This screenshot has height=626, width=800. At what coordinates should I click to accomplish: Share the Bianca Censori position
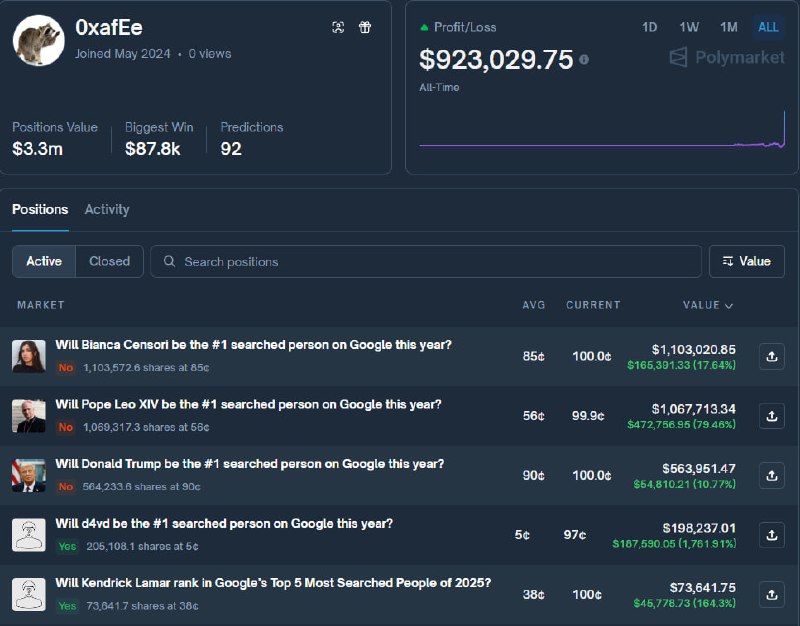click(771, 357)
